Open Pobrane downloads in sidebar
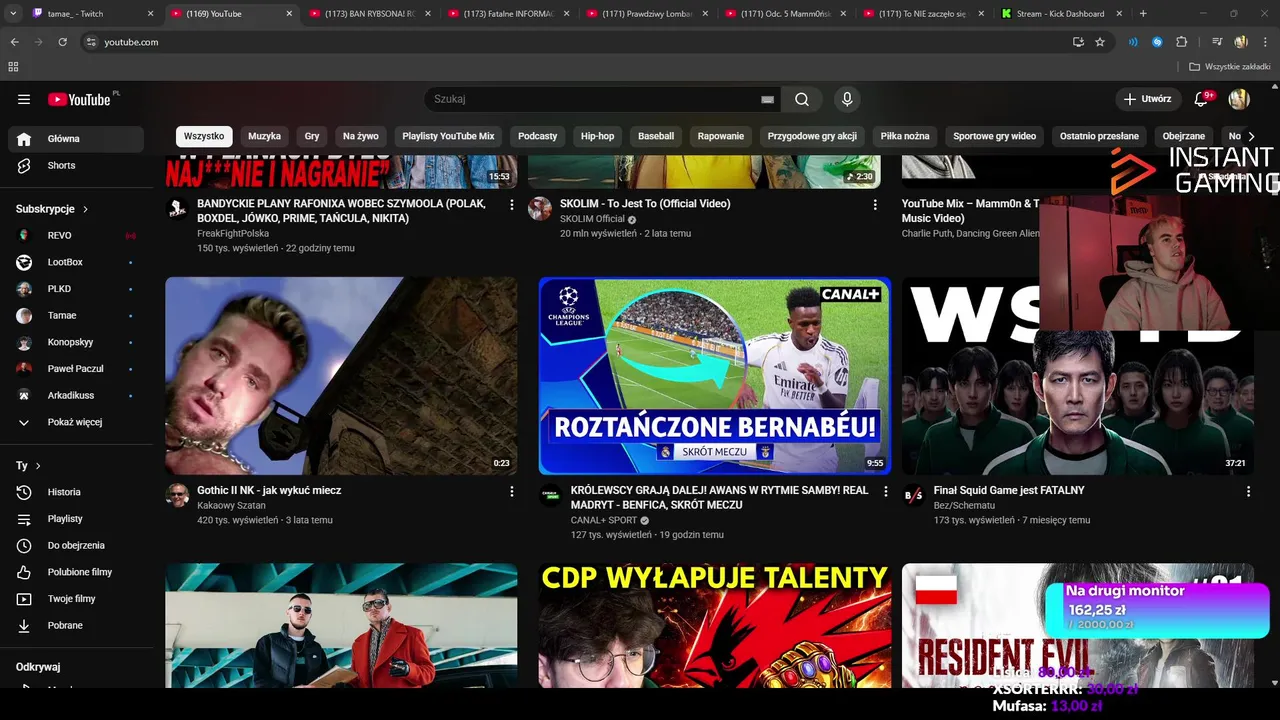Screen dimensions: 1280x720 coord(76,625)
